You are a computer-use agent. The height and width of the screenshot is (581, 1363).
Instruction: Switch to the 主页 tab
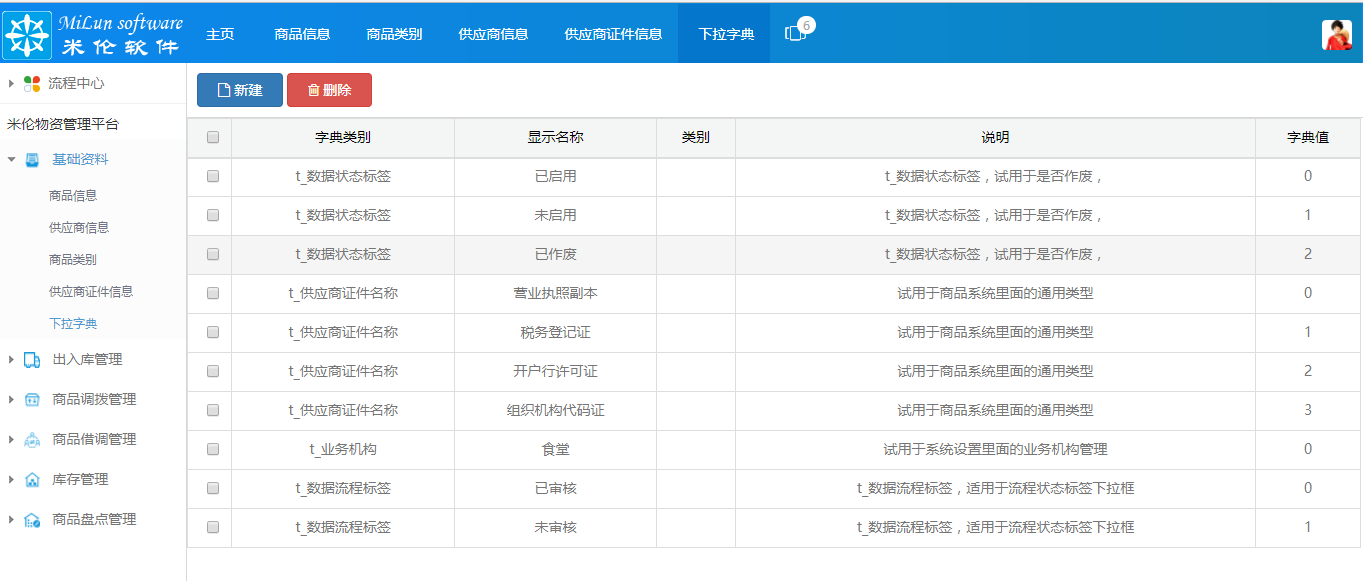click(x=219, y=32)
